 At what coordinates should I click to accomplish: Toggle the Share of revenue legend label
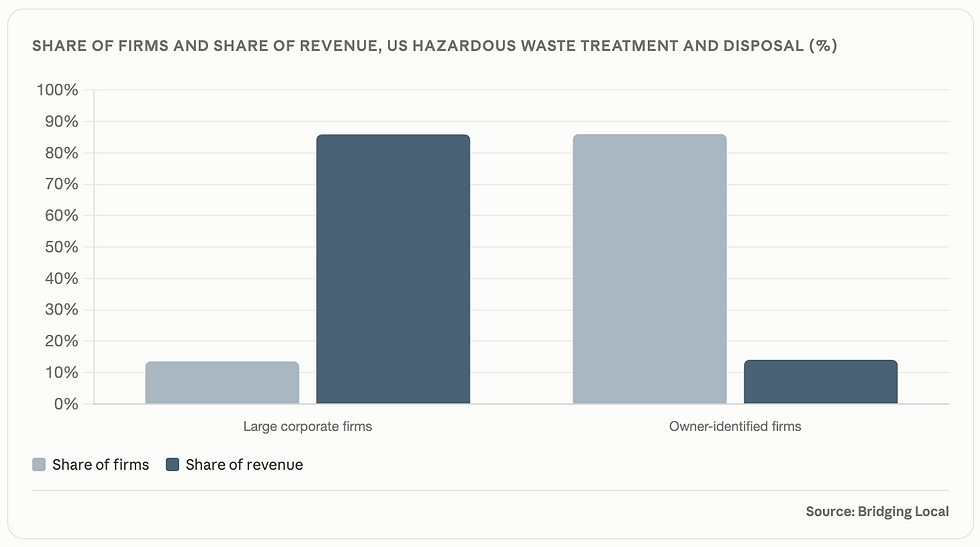coord(244,464)
